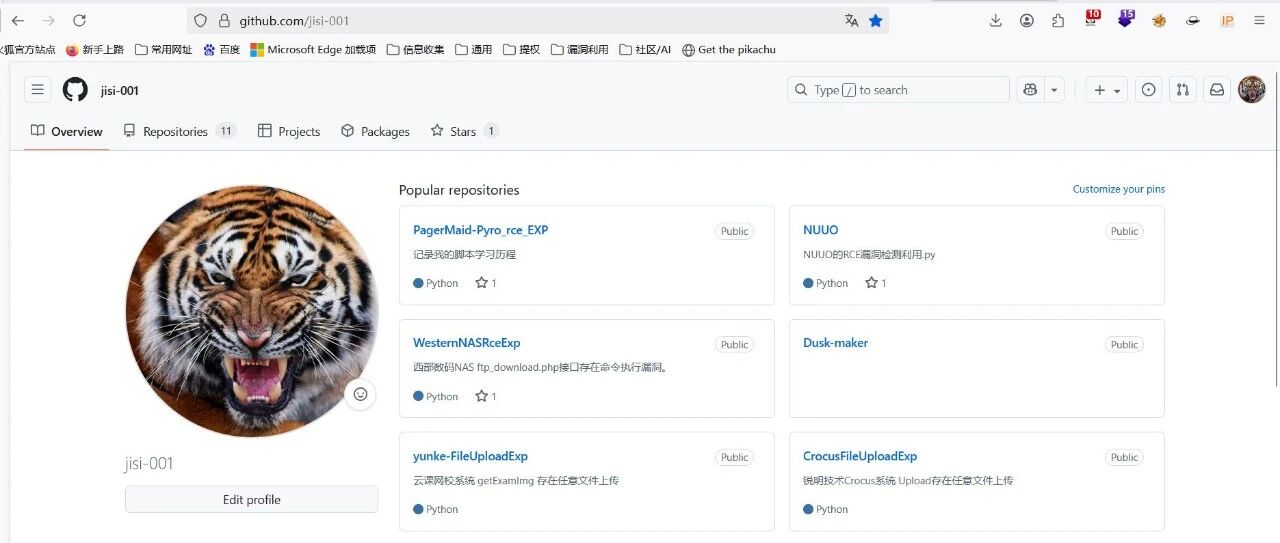The image size is (1280, 543).
Task: Toggle the blue bookmark star
Action: point(876,20)
